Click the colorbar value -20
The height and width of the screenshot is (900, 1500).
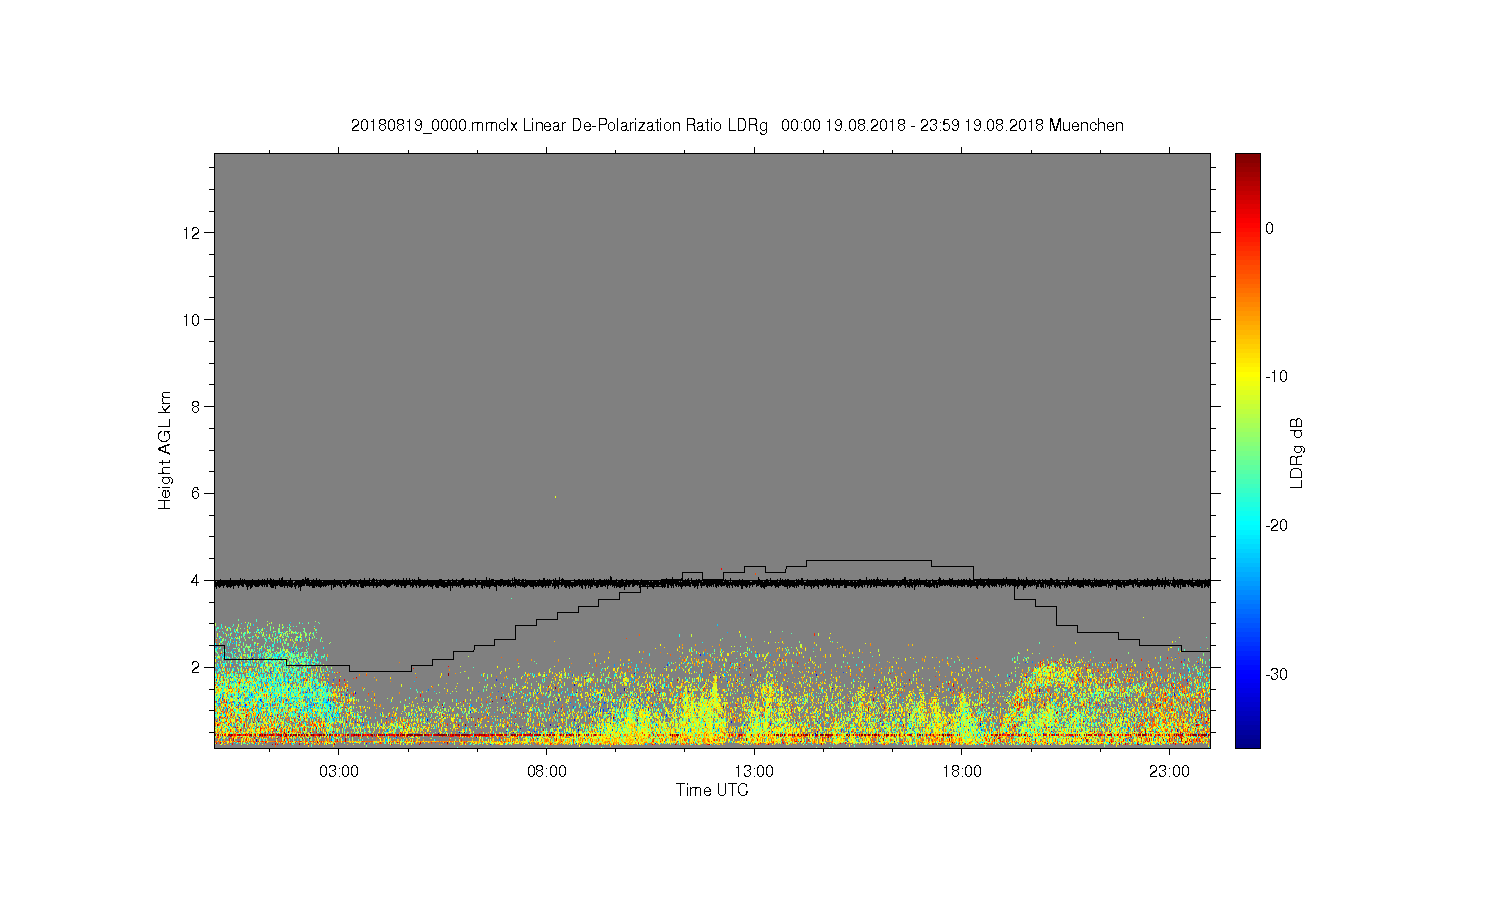[x=1276, y=525]
